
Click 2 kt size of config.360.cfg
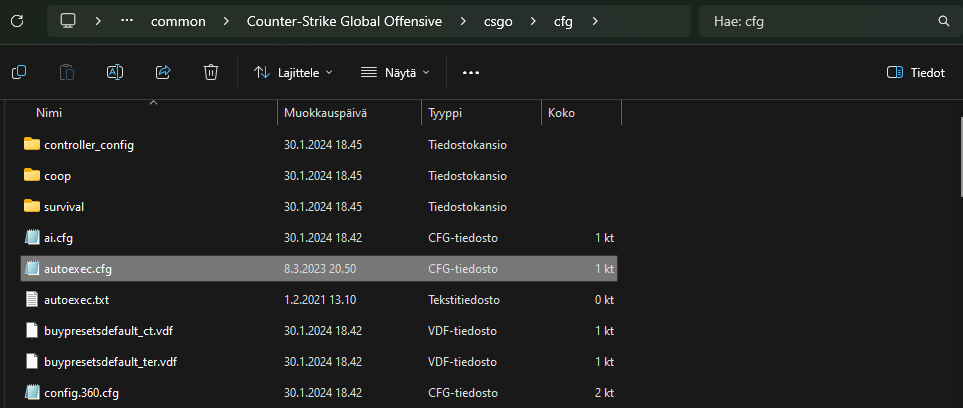coord(604,392)
